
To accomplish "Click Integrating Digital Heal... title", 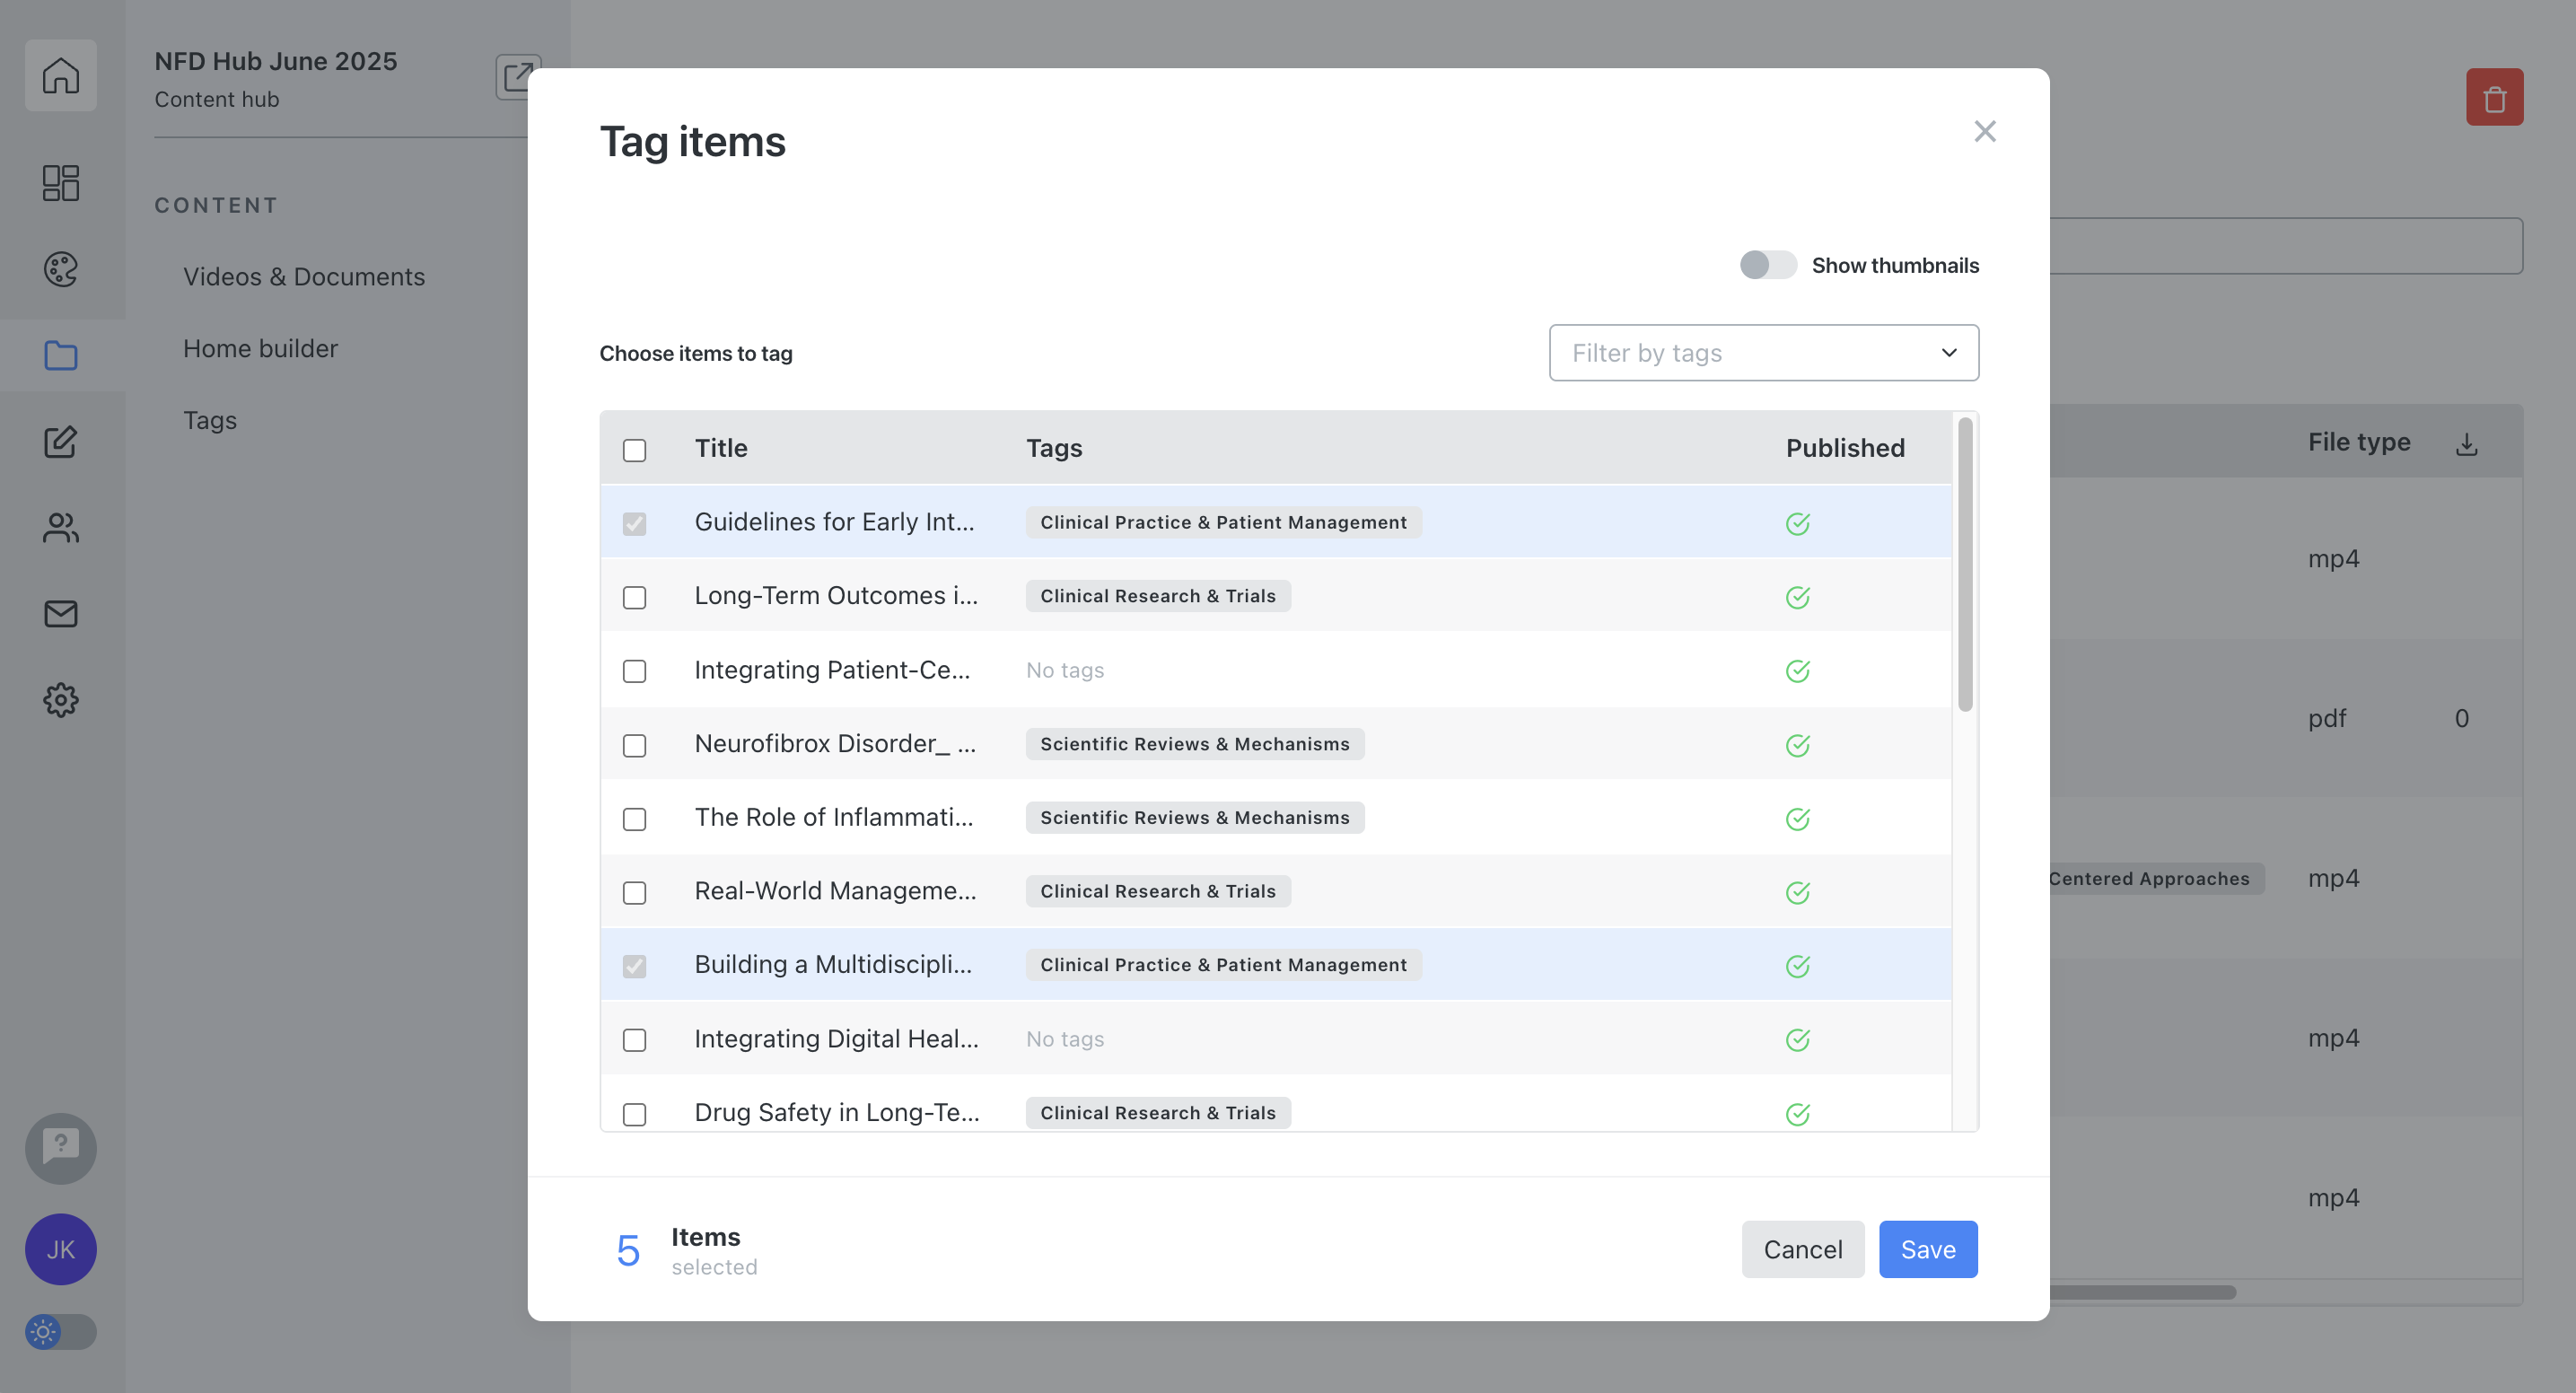I will [836, 1039].
